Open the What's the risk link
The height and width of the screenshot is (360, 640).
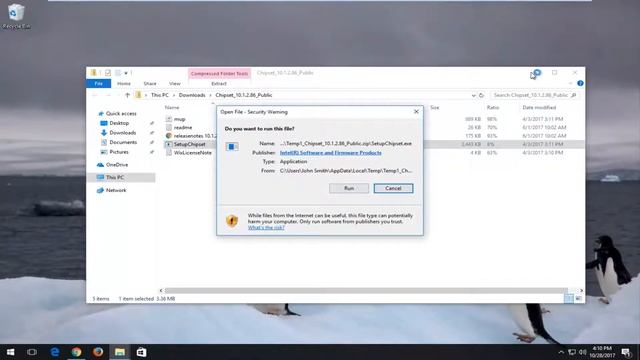pos(266,228)
